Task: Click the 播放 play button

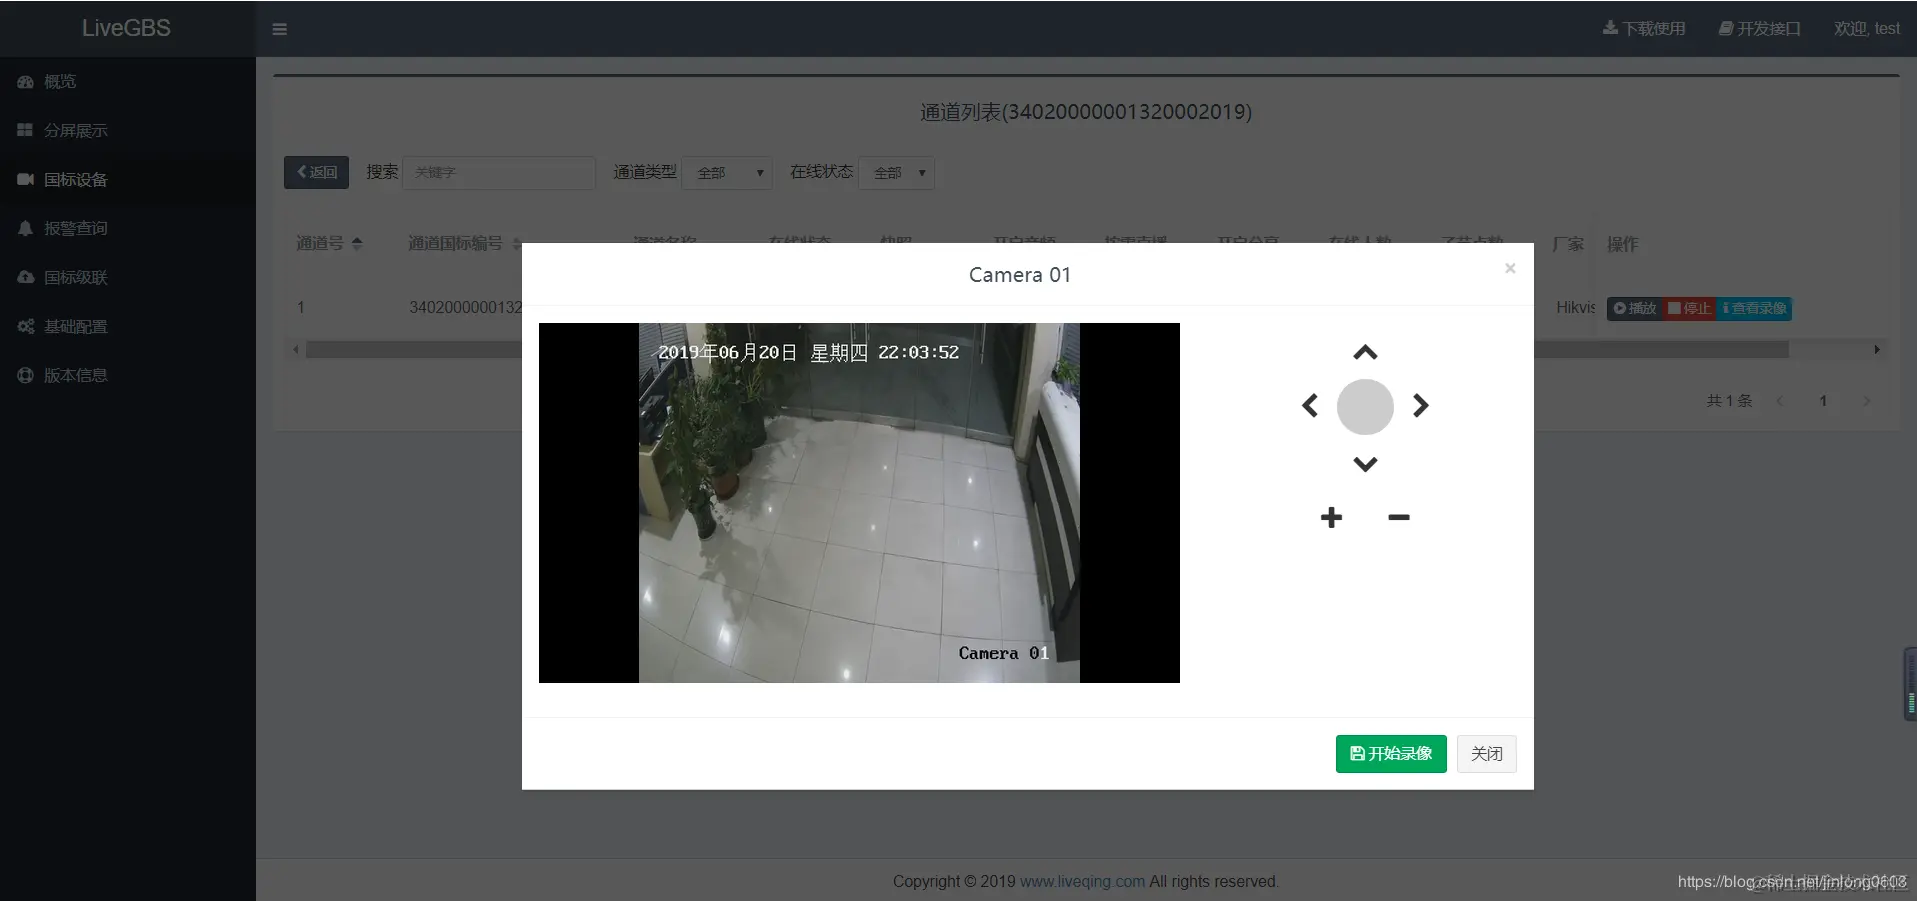Action: coord(1635,308)
